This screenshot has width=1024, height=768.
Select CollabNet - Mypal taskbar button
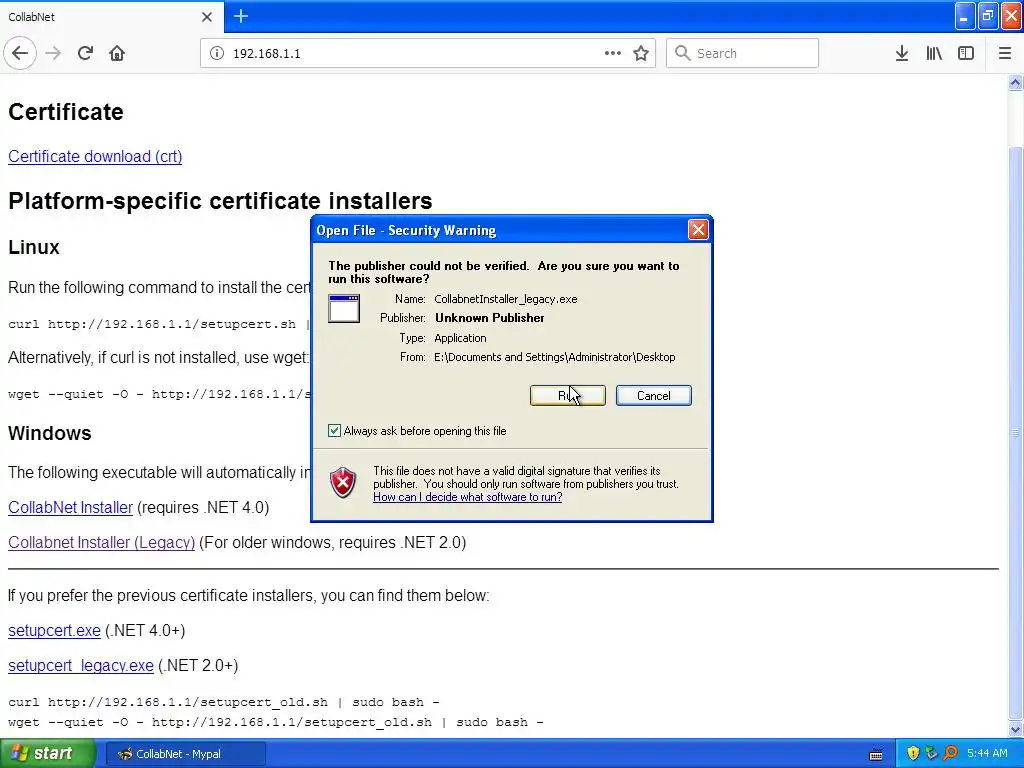click(x=185, y=754)
